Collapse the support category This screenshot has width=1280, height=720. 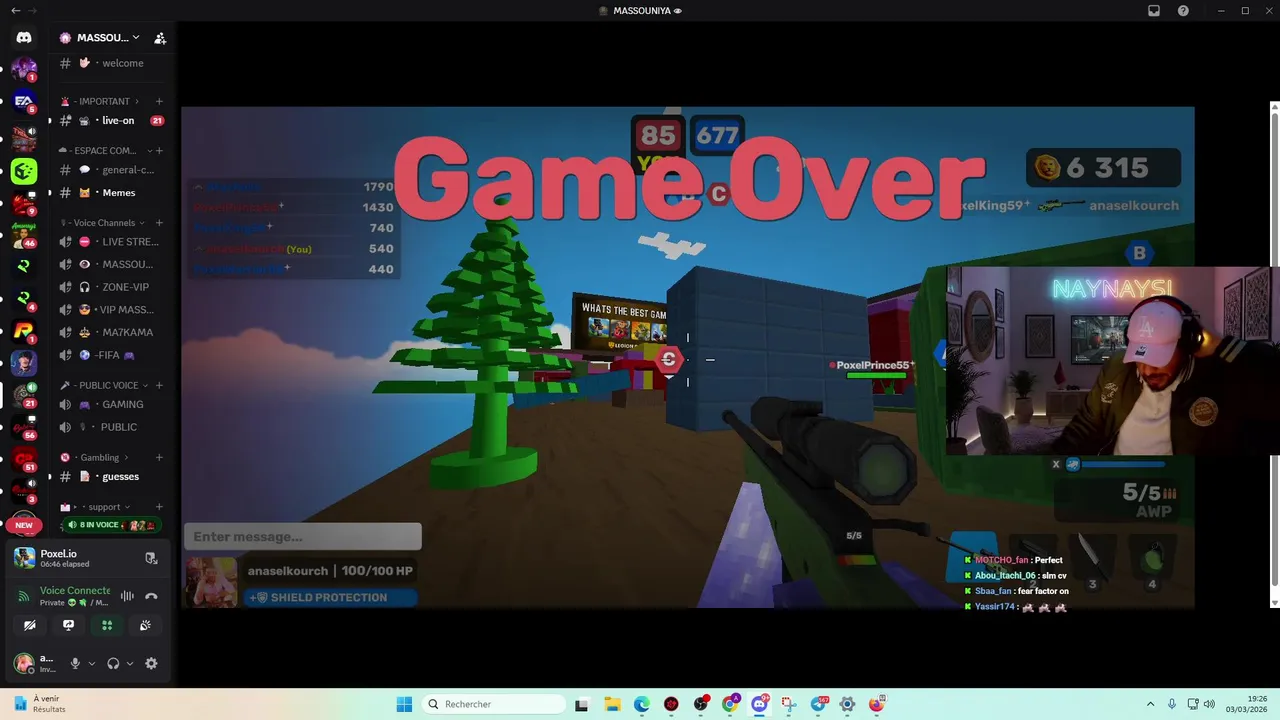pos(95,507)
